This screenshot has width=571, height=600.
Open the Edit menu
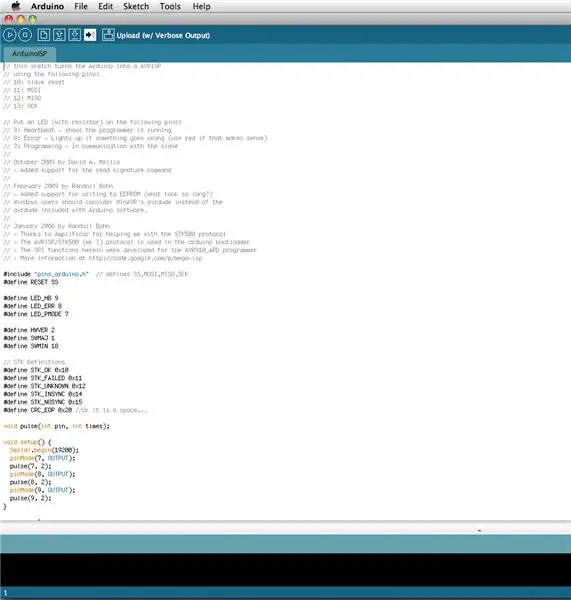(x=106, y=7)
